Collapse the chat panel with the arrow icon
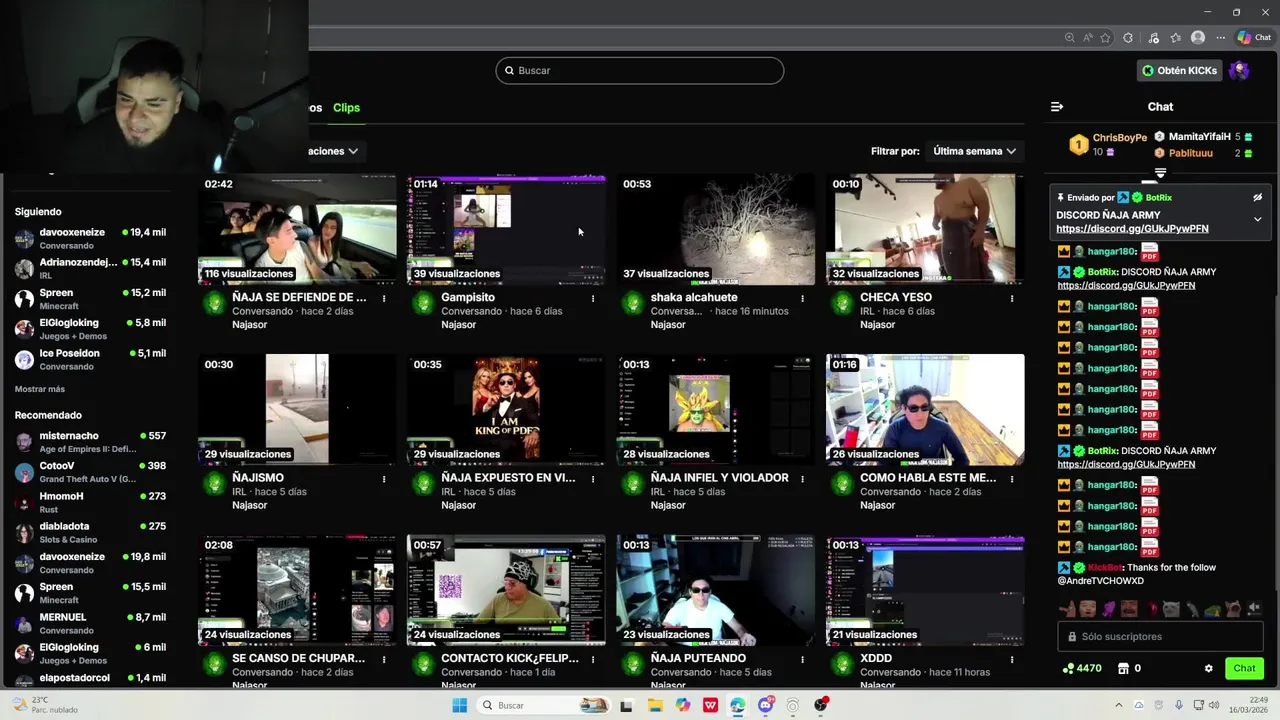The height and width of the screenshot is (720, 1280). coord(1057,107)
